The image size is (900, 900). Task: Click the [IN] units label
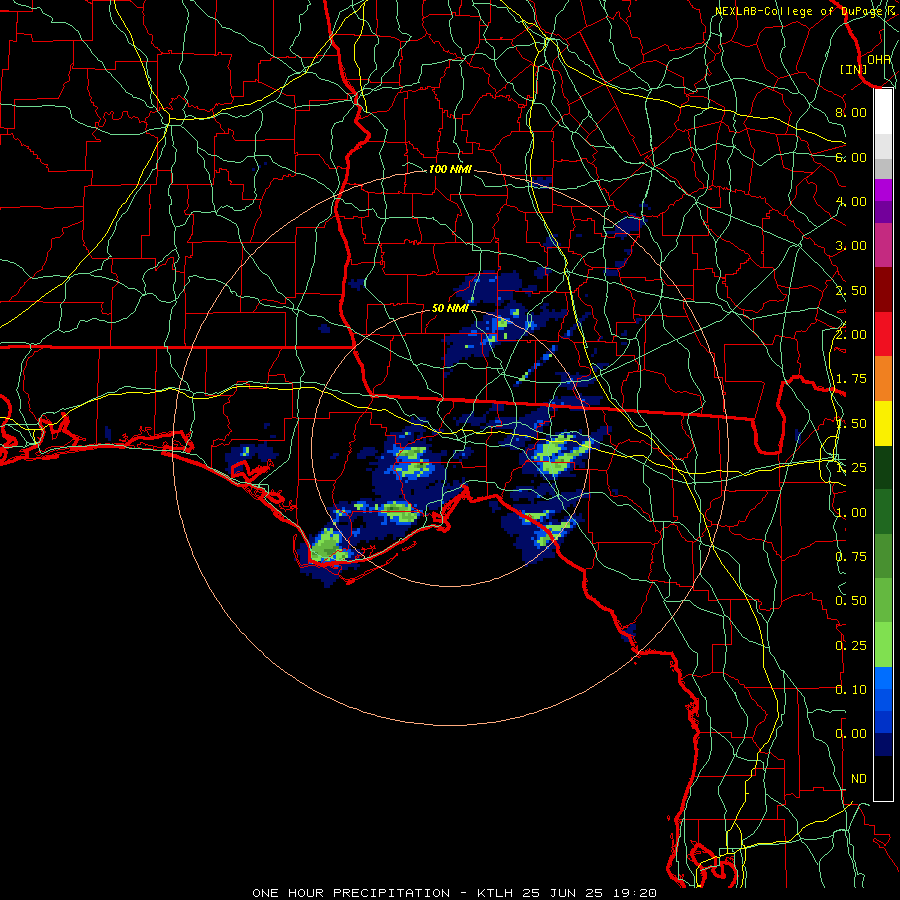pyautogui.click(x=854, y=69)
